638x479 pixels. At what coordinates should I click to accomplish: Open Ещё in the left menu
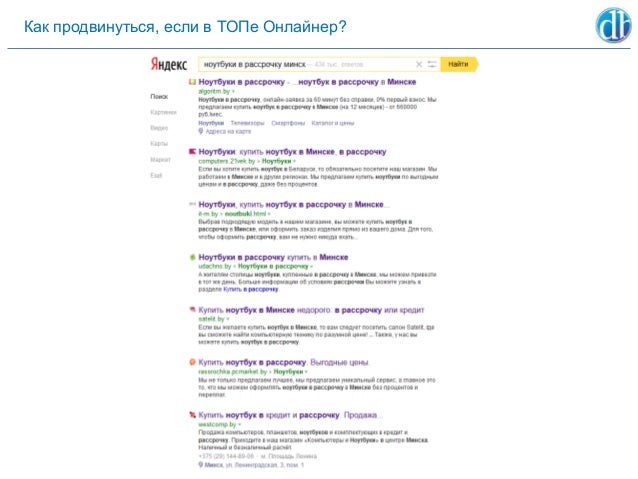coord(156,175)
